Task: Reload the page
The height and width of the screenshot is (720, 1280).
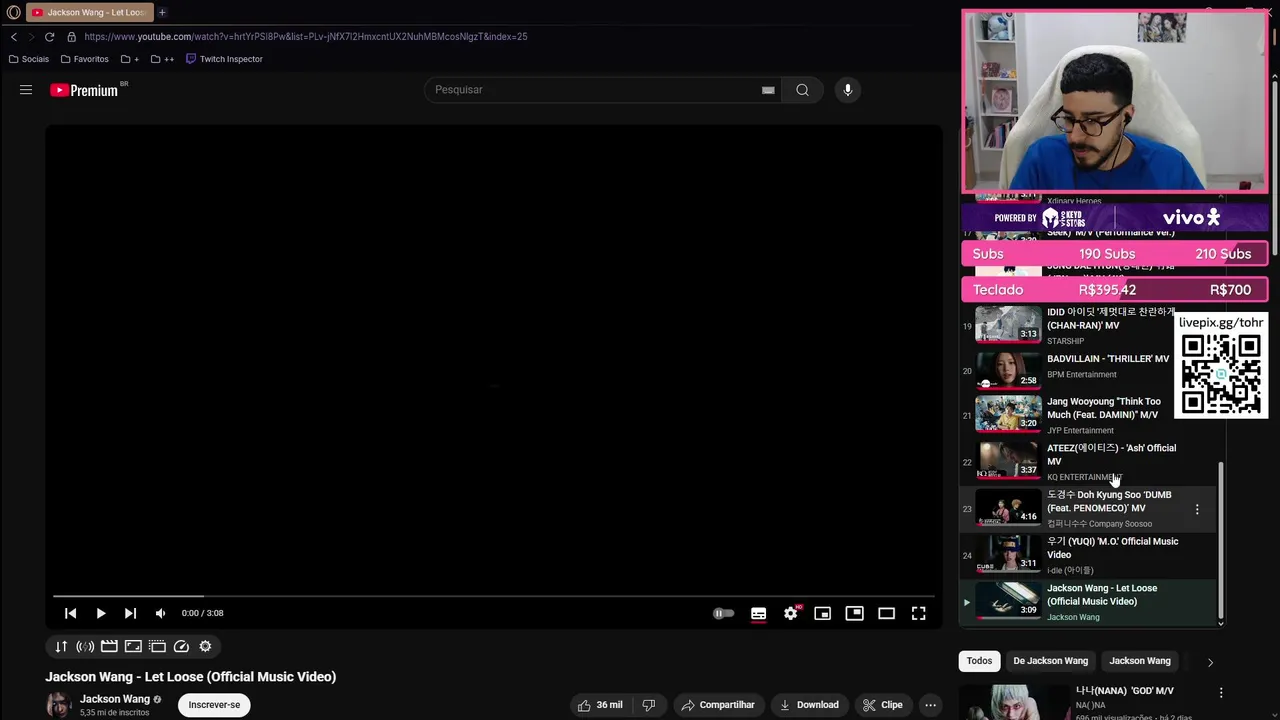Action: (49, 37)
